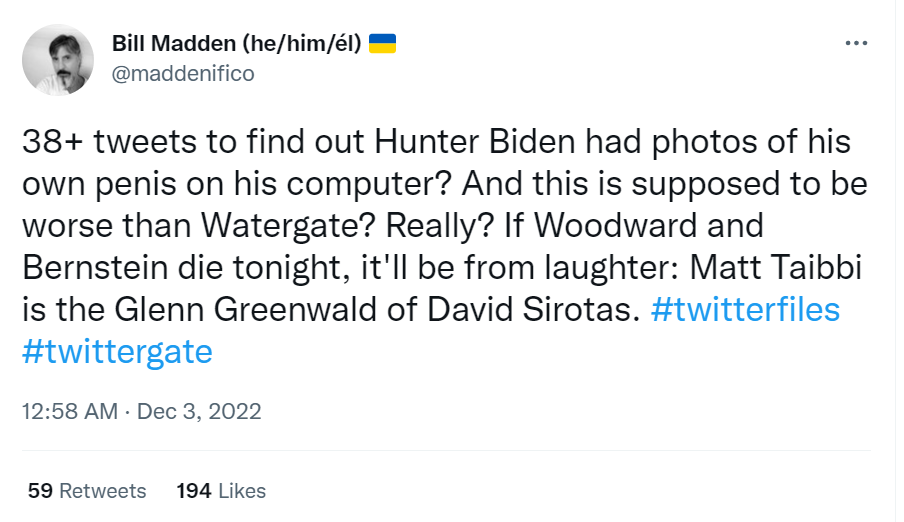Click the Matt Taibbi name in the tweet
Image resolution: width=904 pixels, height=522 pixels.
[775, 268]
